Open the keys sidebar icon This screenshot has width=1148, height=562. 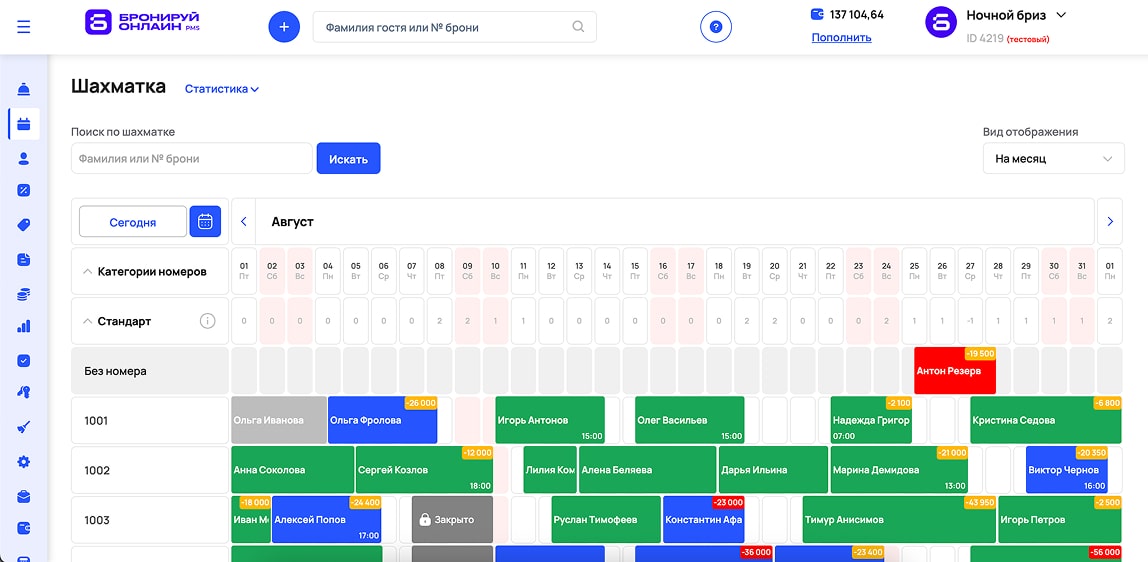(x=23, y=393)
